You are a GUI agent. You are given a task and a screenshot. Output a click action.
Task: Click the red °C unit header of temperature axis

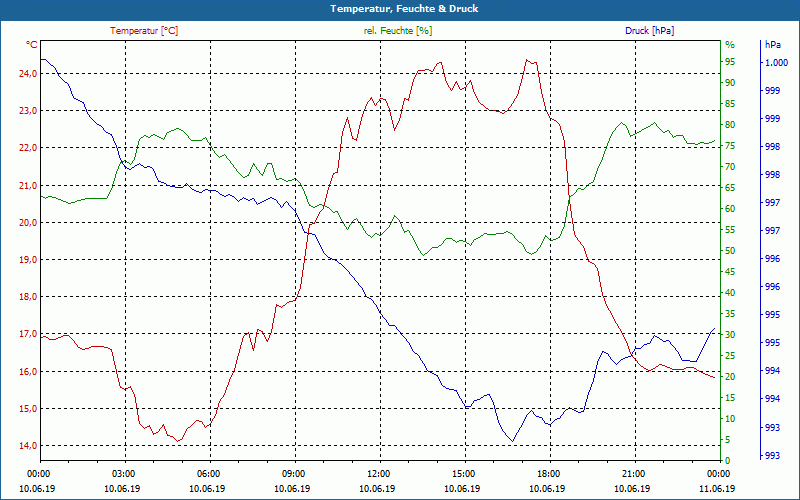(x=32, y=45)
